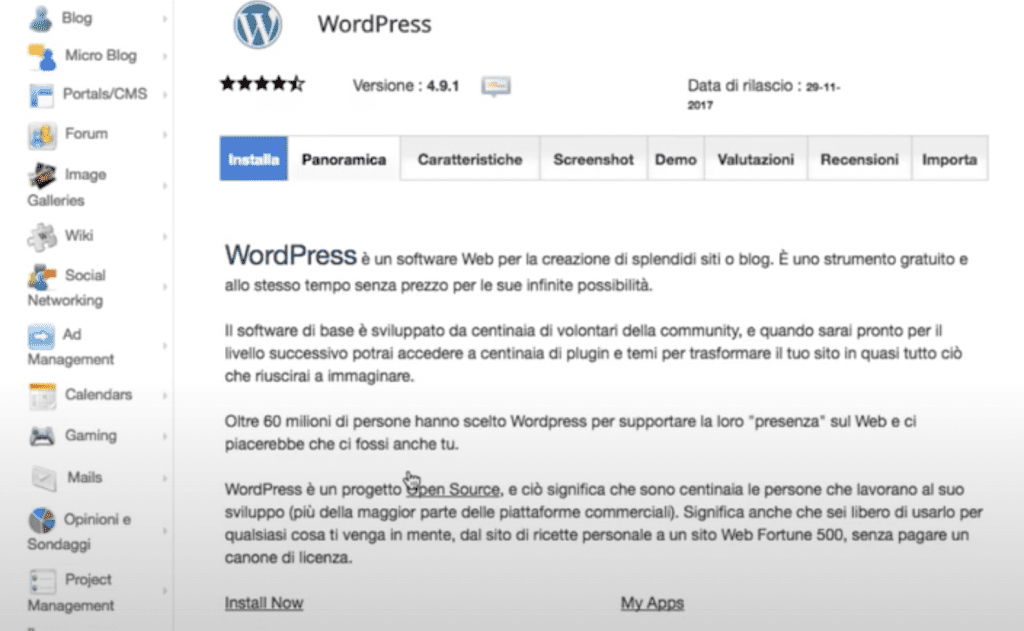Expand the Calendars category arrow
This screenshot has height=631, width=1024.
165,396
